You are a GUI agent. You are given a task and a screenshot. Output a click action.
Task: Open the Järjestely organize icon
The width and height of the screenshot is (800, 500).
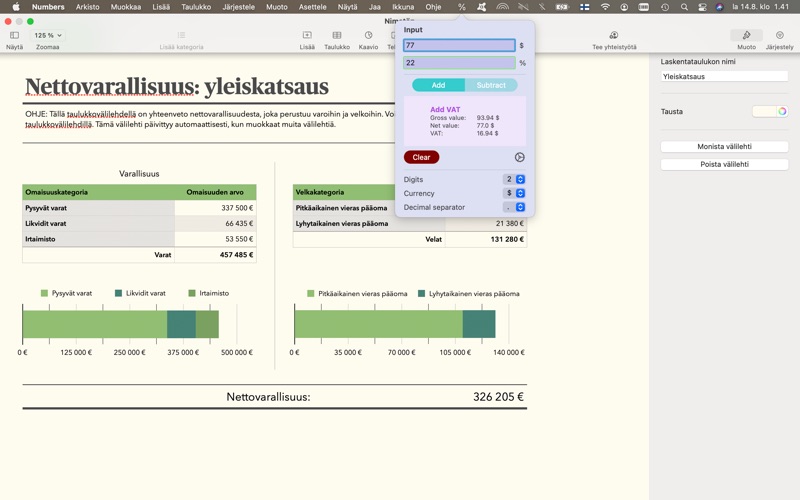(780, 35)
